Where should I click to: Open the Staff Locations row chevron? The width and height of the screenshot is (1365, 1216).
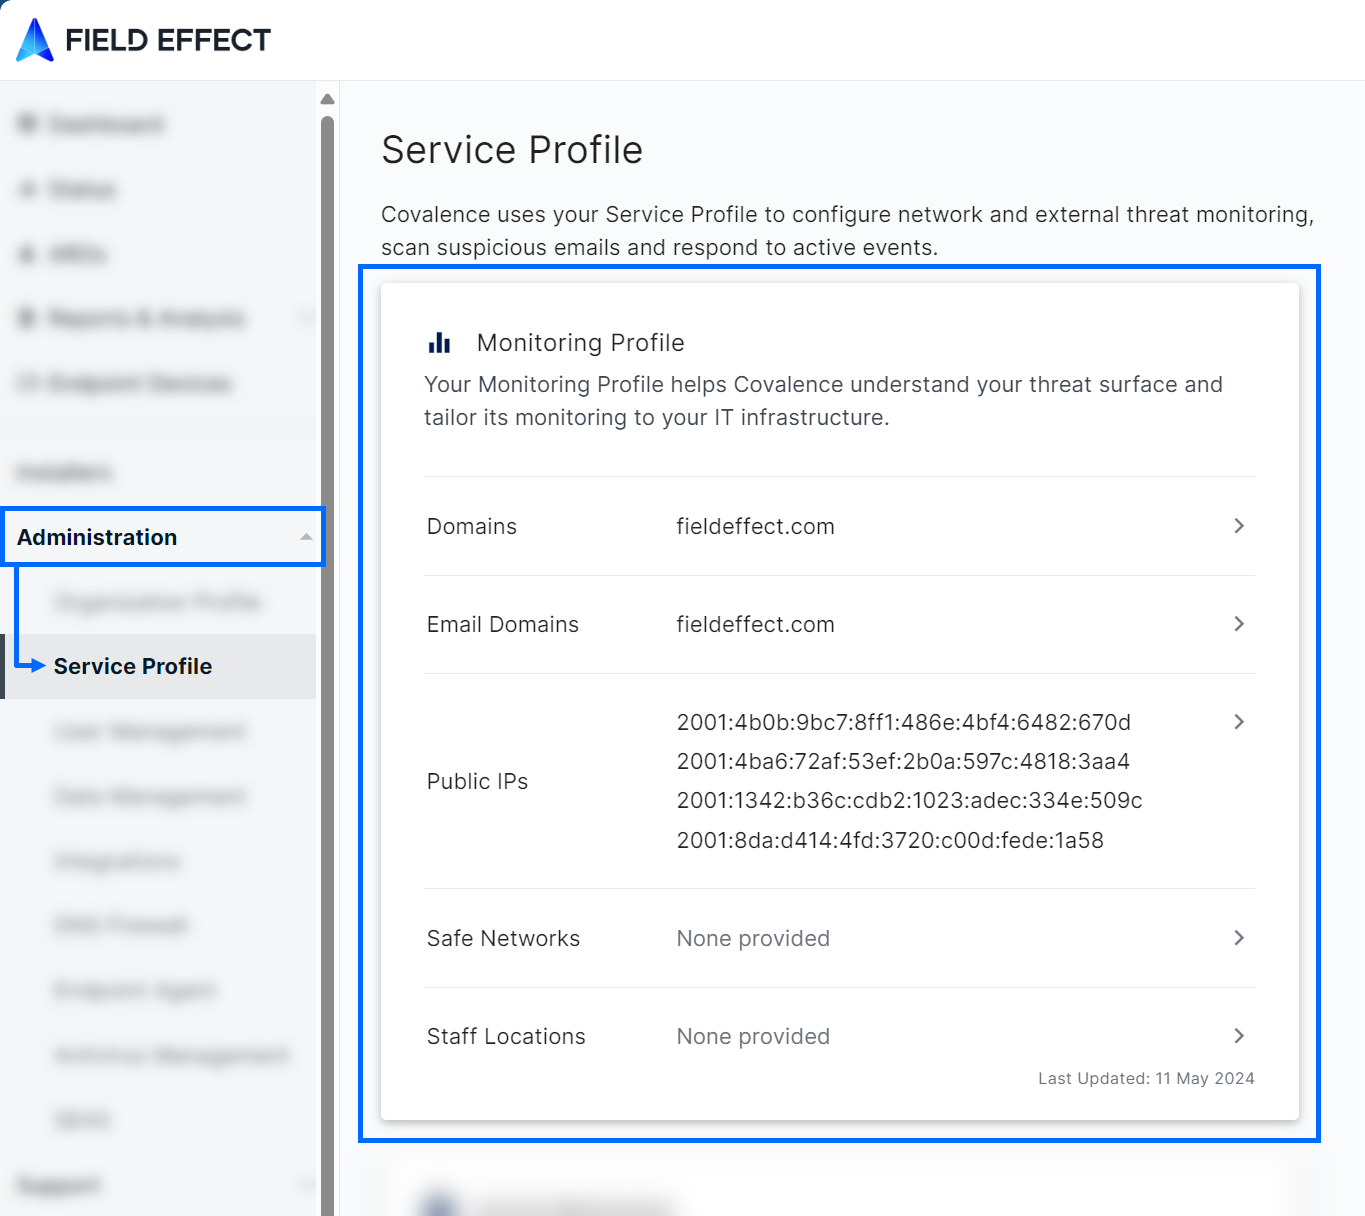(1239, 1036)
